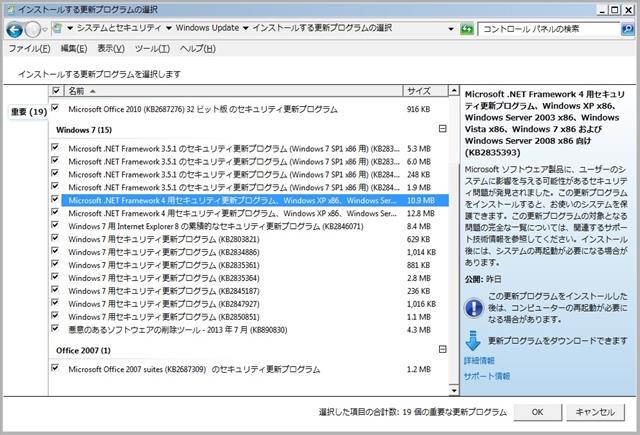Select the KB2845187 update row

(x=249, y=291)
